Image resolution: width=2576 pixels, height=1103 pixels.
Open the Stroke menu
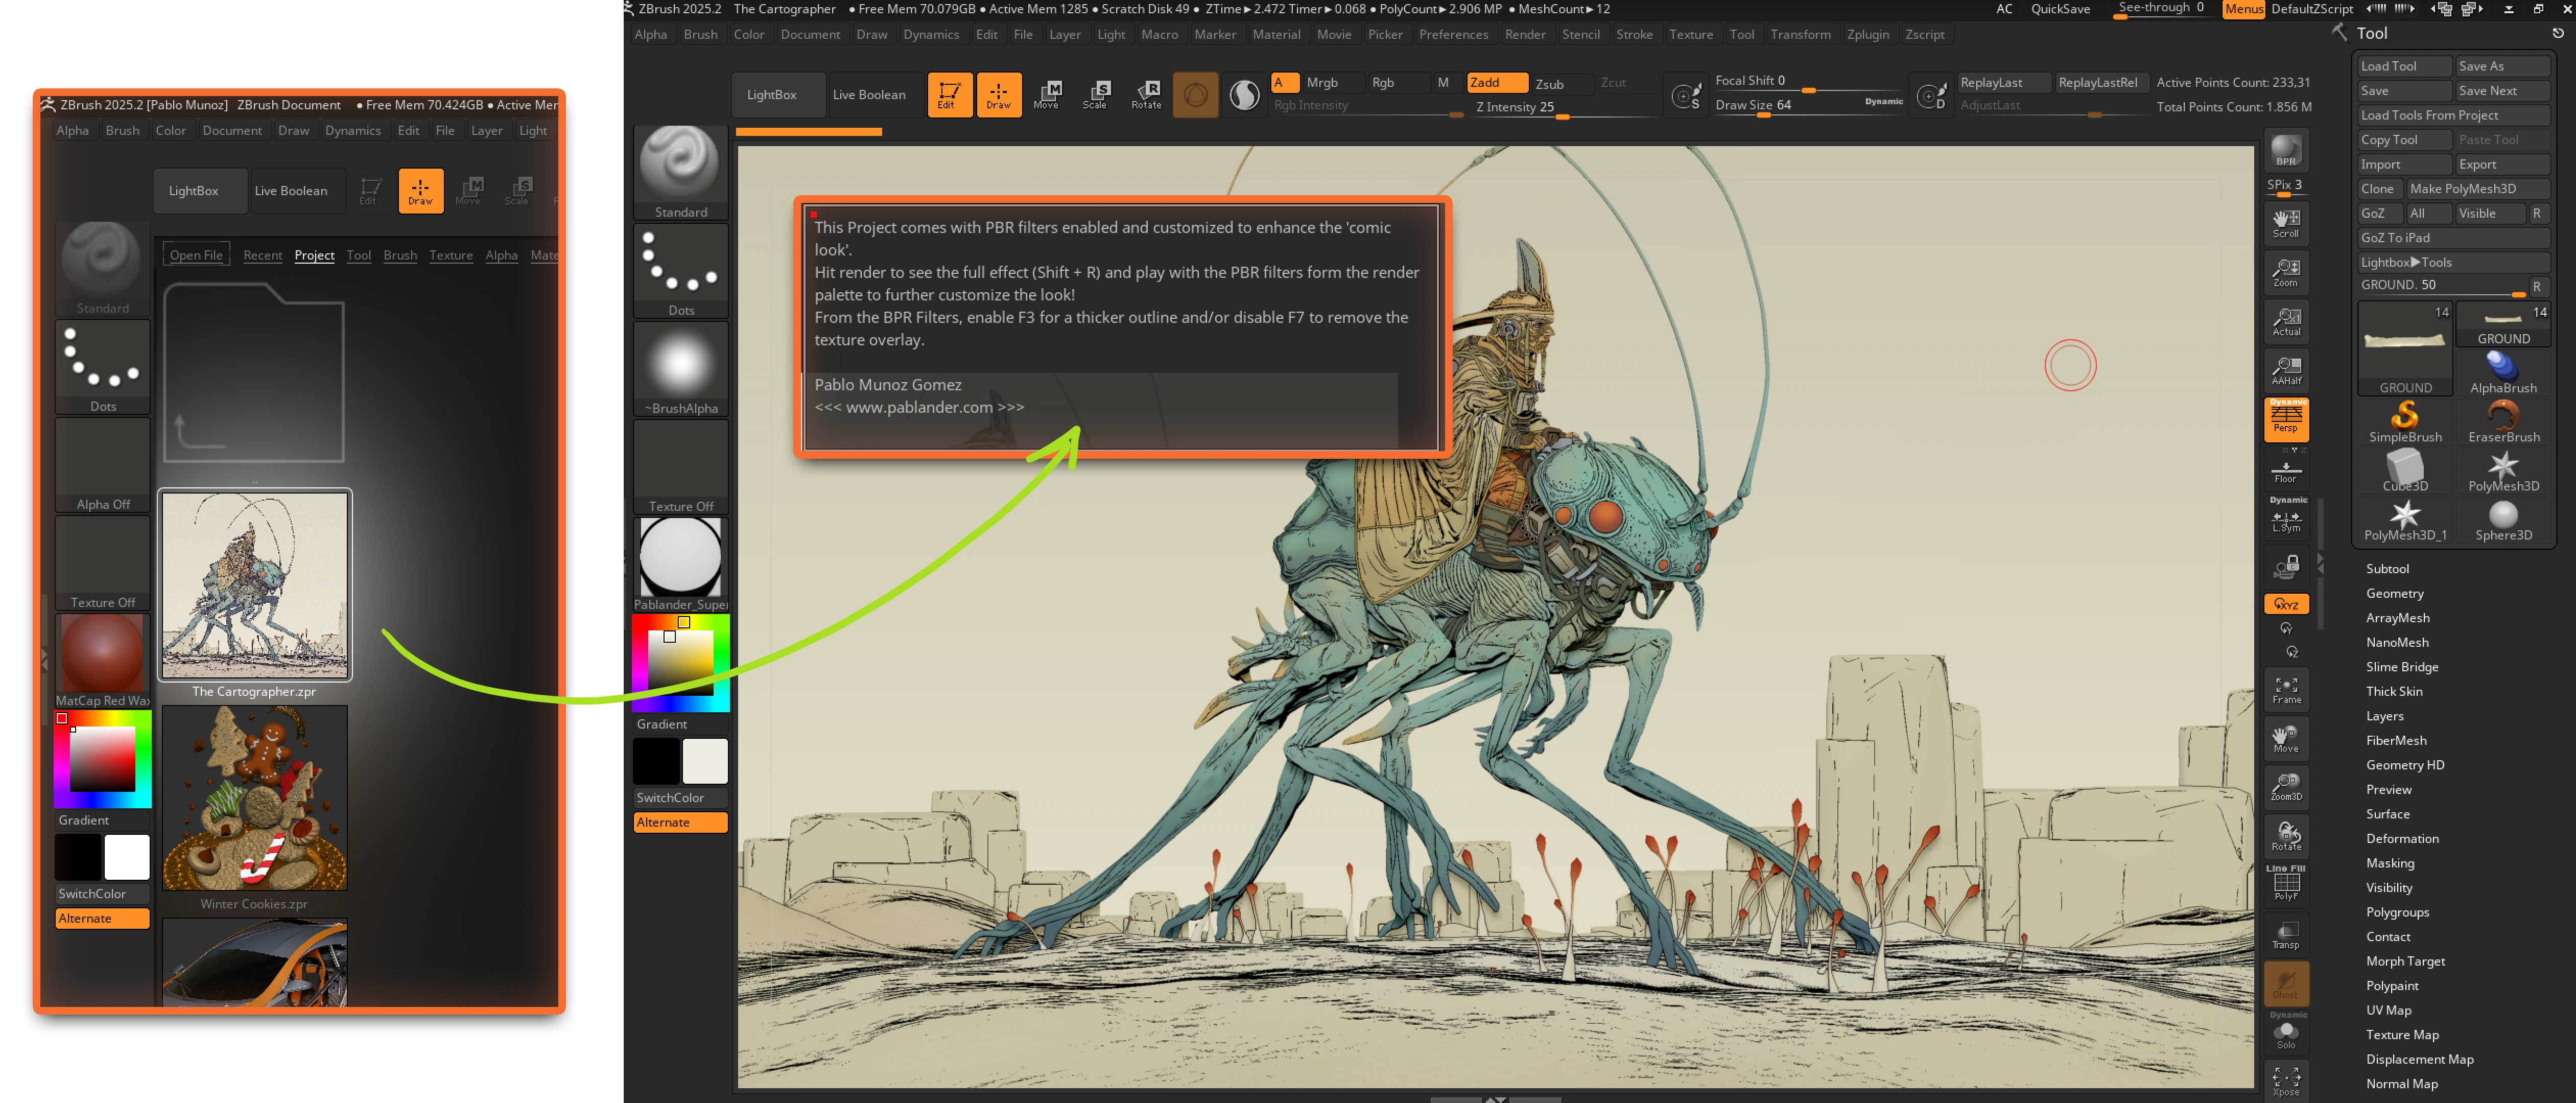tap(1634, 34)
